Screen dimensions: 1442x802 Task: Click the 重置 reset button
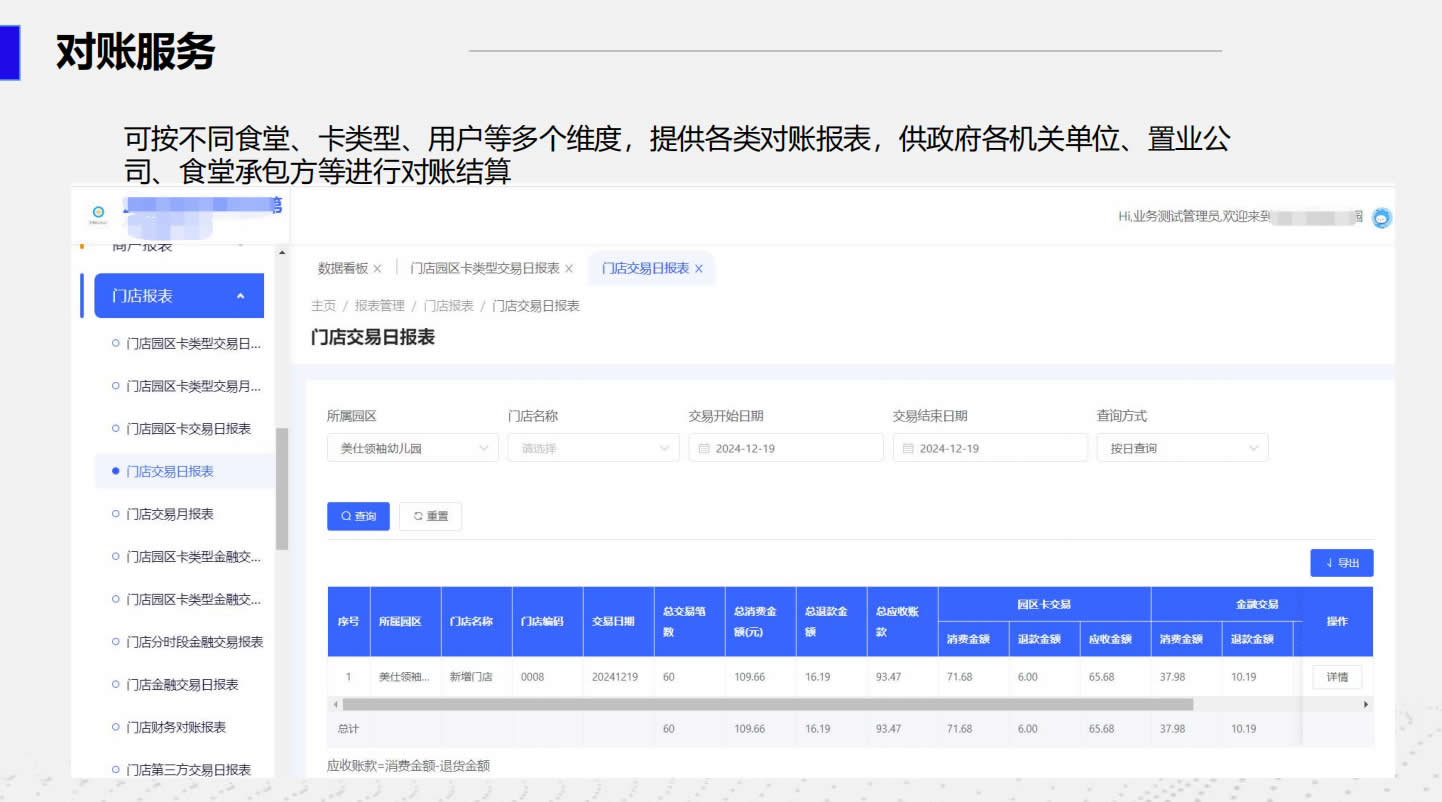click(430, 516)
